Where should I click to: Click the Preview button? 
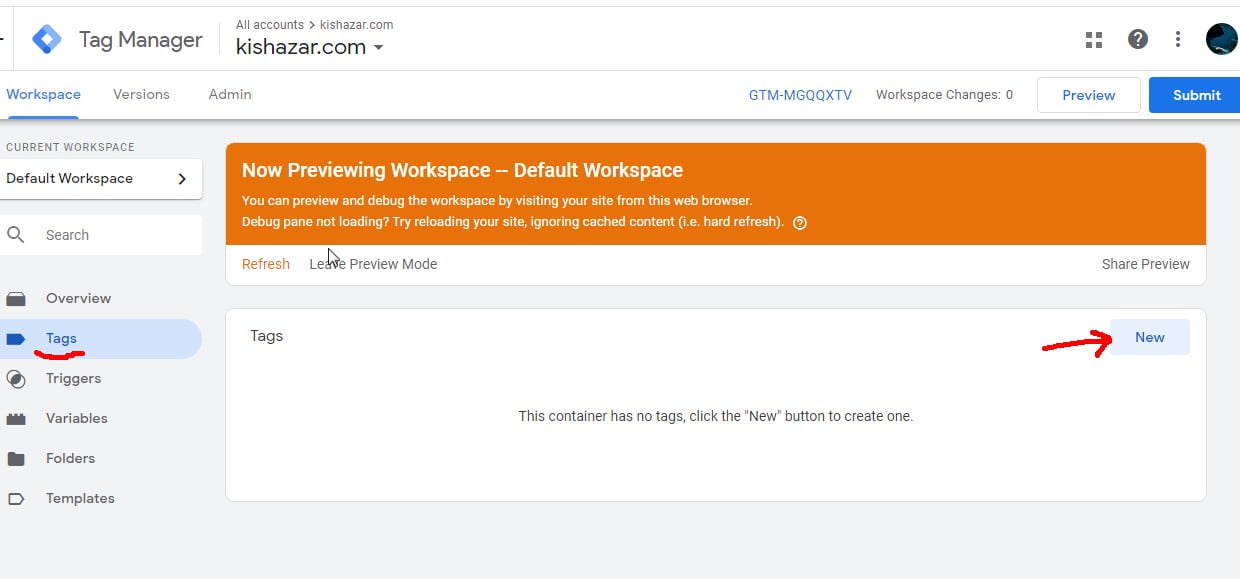click(x=1089, y=95)
